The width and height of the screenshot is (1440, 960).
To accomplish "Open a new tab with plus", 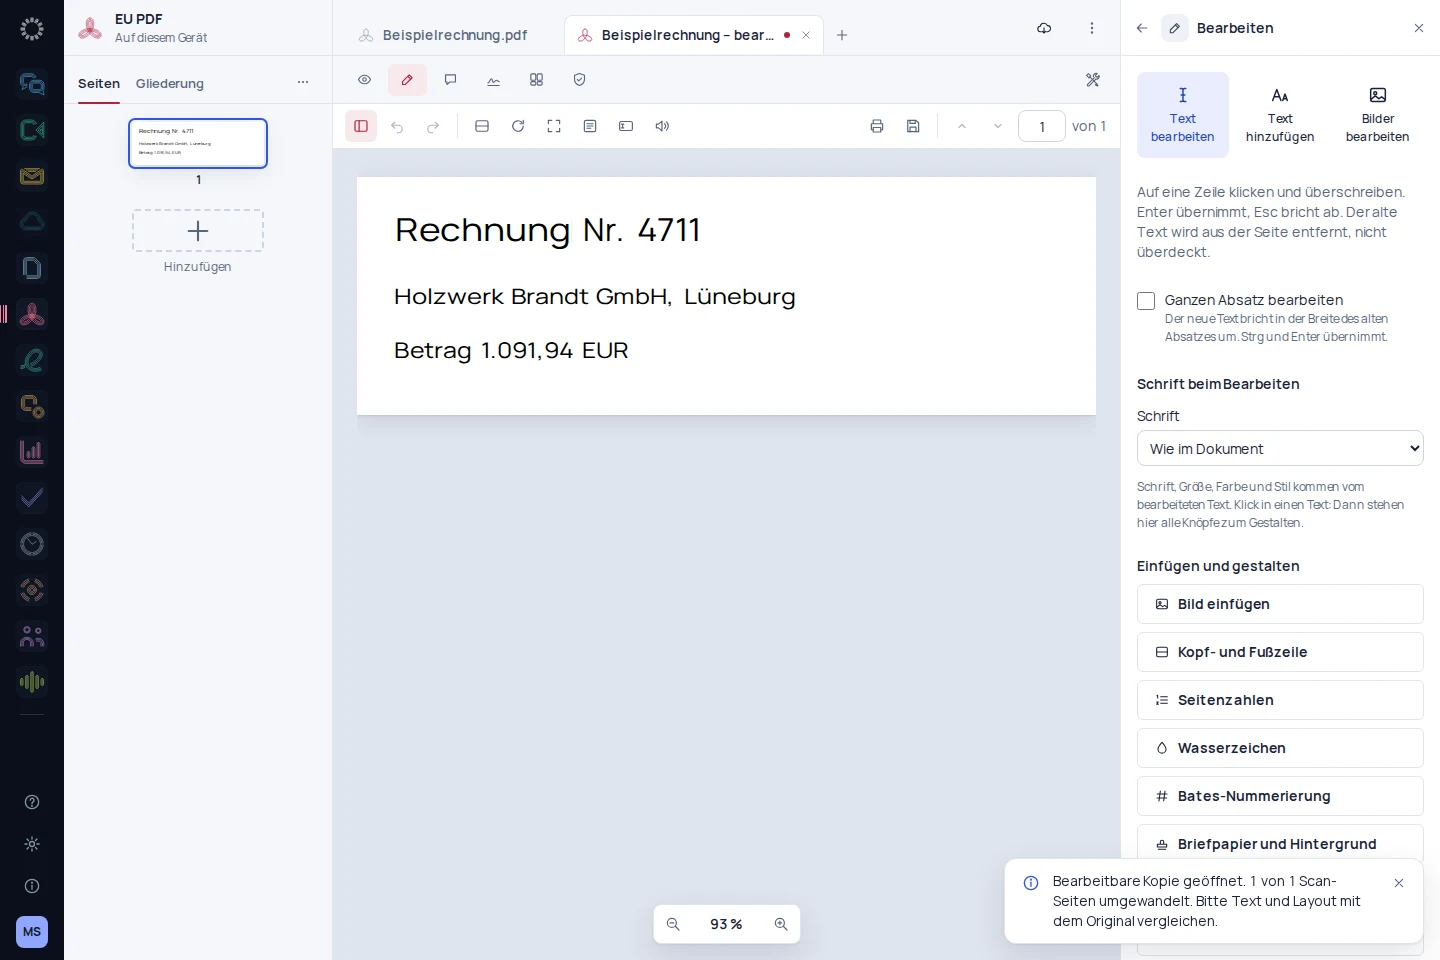I will pos(842,35).
